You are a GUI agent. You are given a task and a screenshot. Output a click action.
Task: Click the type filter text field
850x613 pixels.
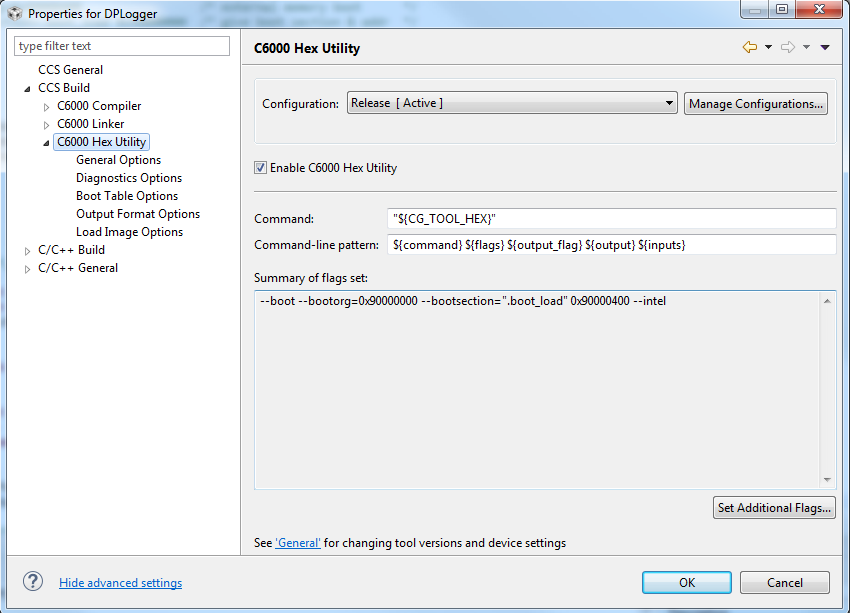pos(122,46)
